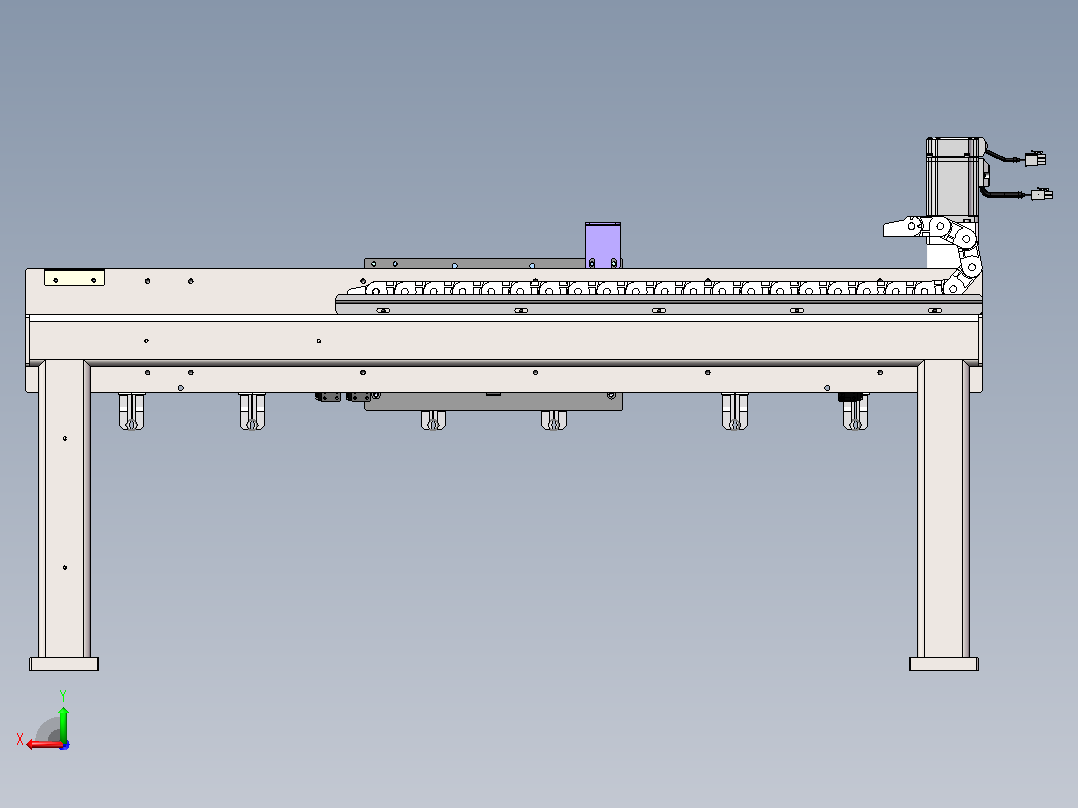Select the yellow nameplate on the beam
This screenshot has height=808, width=1078.
pyautogui.click(x=74, y=278)
